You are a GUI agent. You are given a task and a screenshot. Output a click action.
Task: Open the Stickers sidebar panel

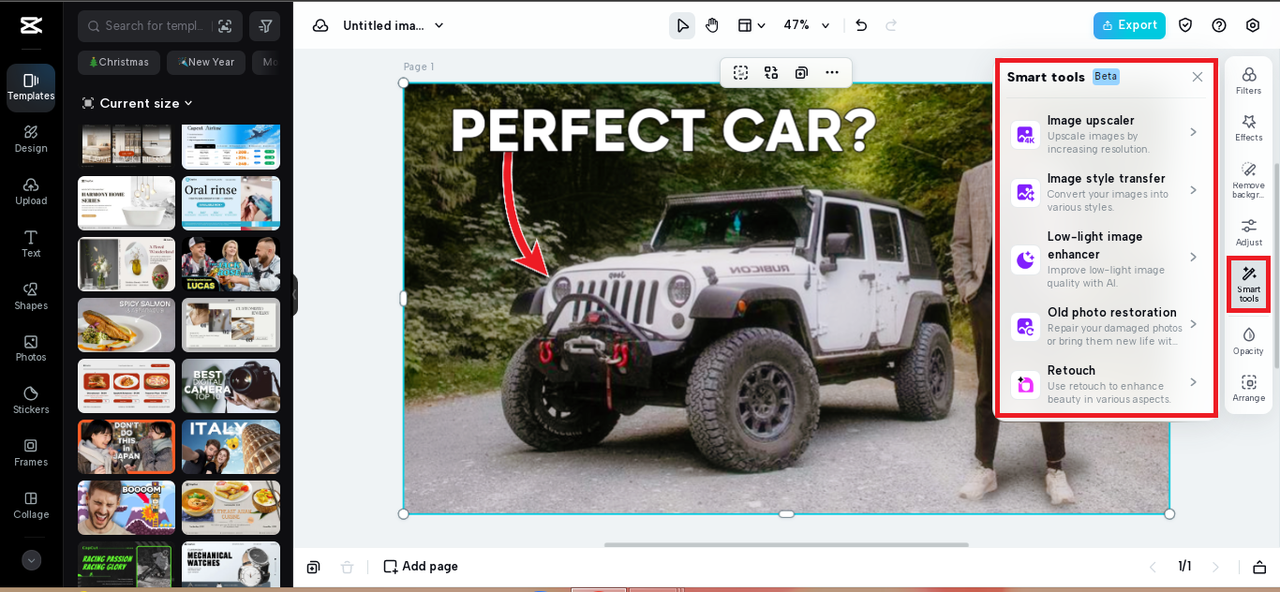[x=31, y=400]
